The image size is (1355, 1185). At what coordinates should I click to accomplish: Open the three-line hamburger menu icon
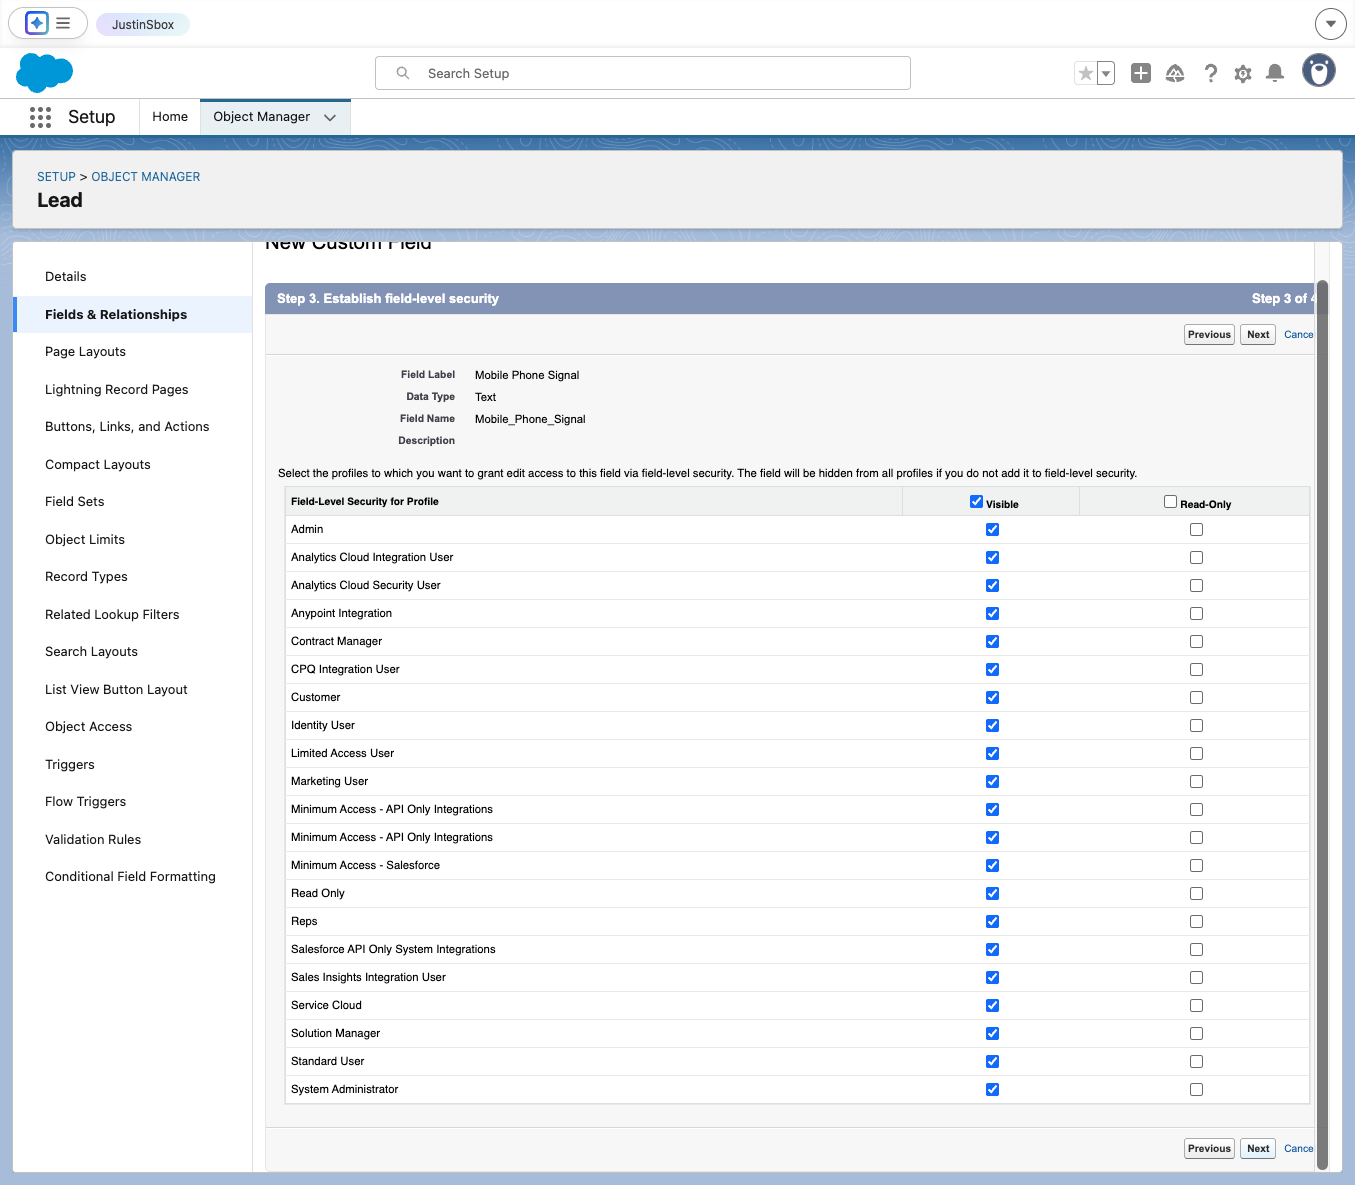[63, 23]
